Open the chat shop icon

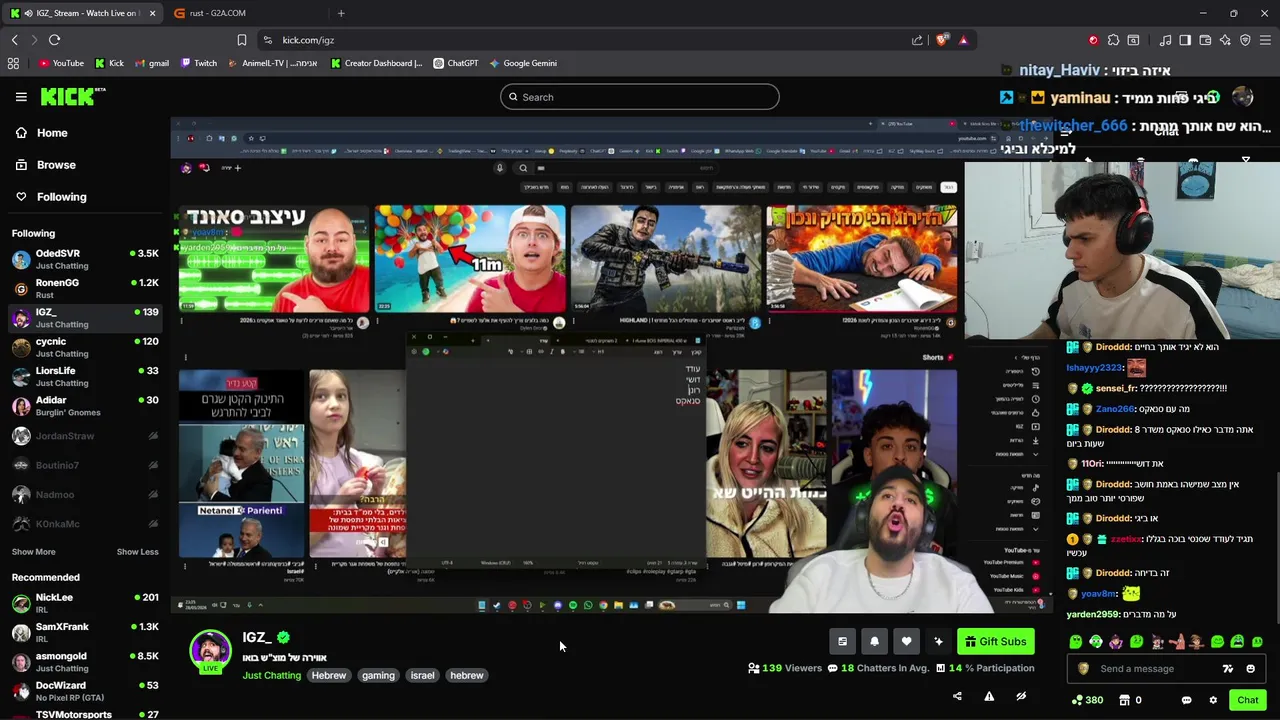(x=1124, y=700)
